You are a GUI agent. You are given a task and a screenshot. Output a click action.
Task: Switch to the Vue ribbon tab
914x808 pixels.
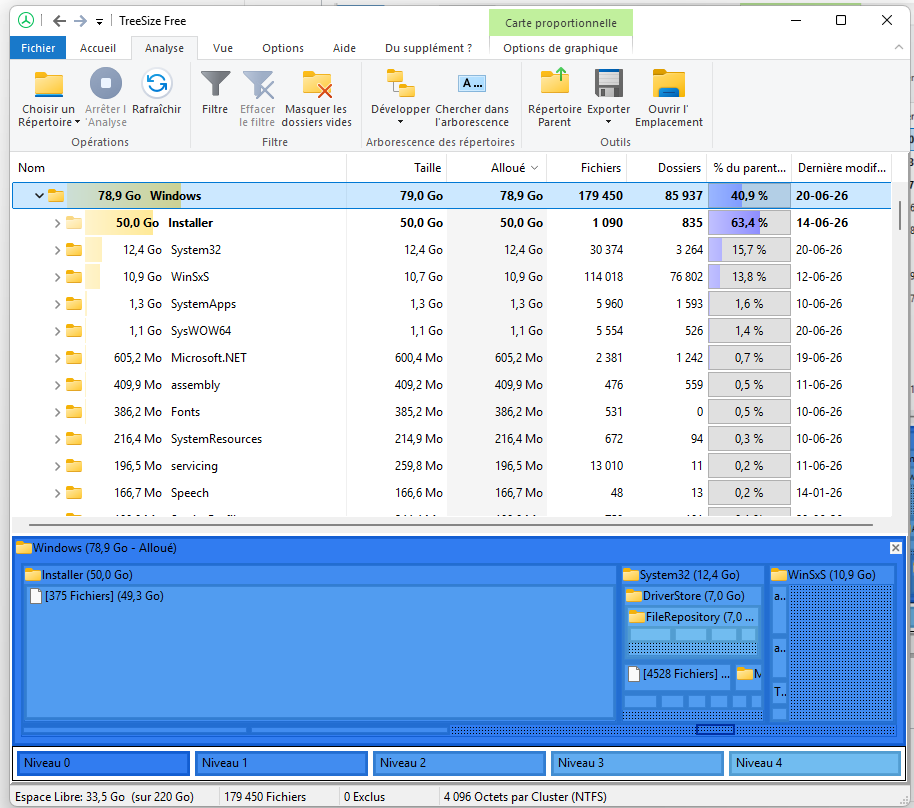[x=223, y=48]
